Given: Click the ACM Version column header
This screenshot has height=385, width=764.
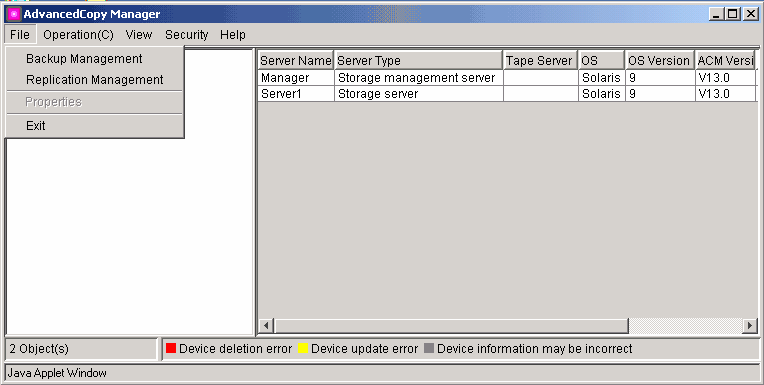Looking at the screenshot, I should pyautogui.click(x=725, y=60).
